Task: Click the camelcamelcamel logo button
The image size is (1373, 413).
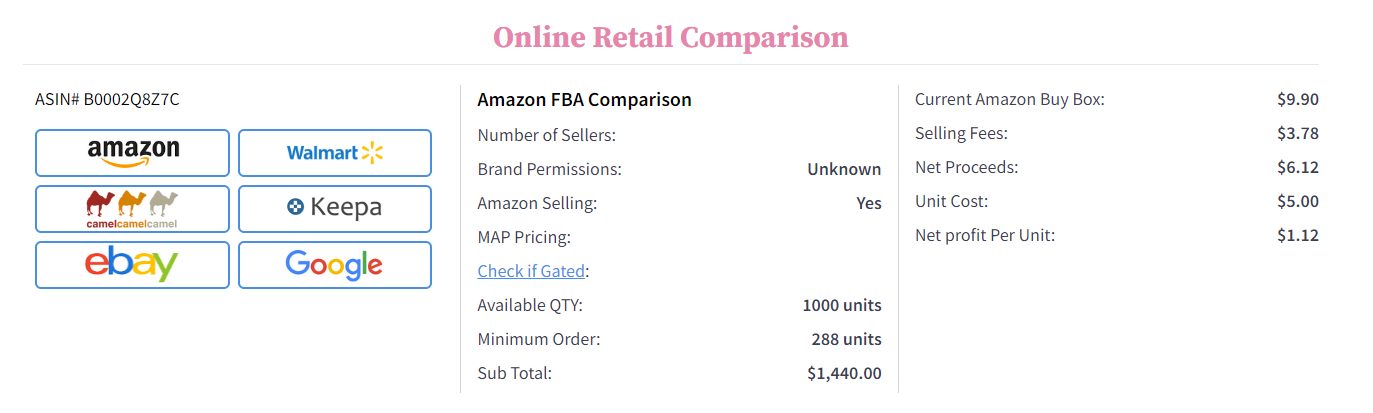Action: [x=133, y=209]
